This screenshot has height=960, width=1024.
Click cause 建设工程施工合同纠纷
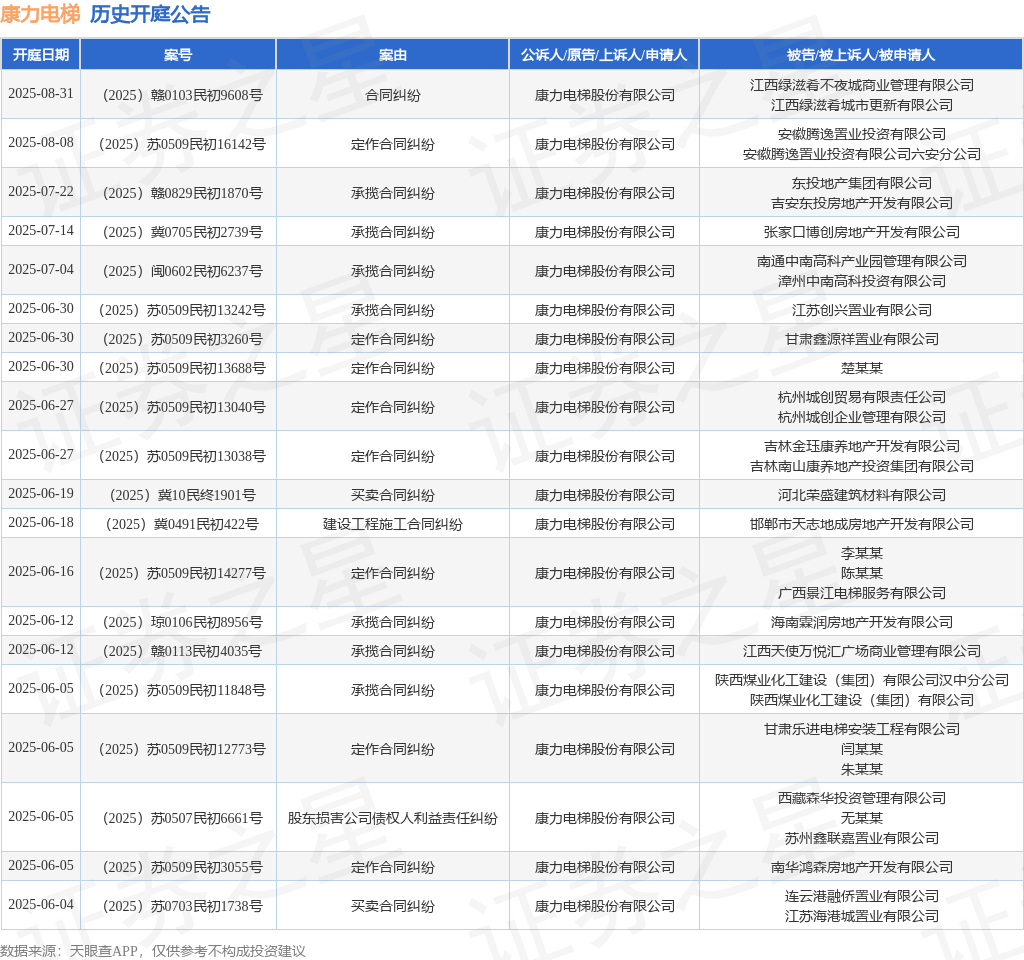tap(392, 524)
